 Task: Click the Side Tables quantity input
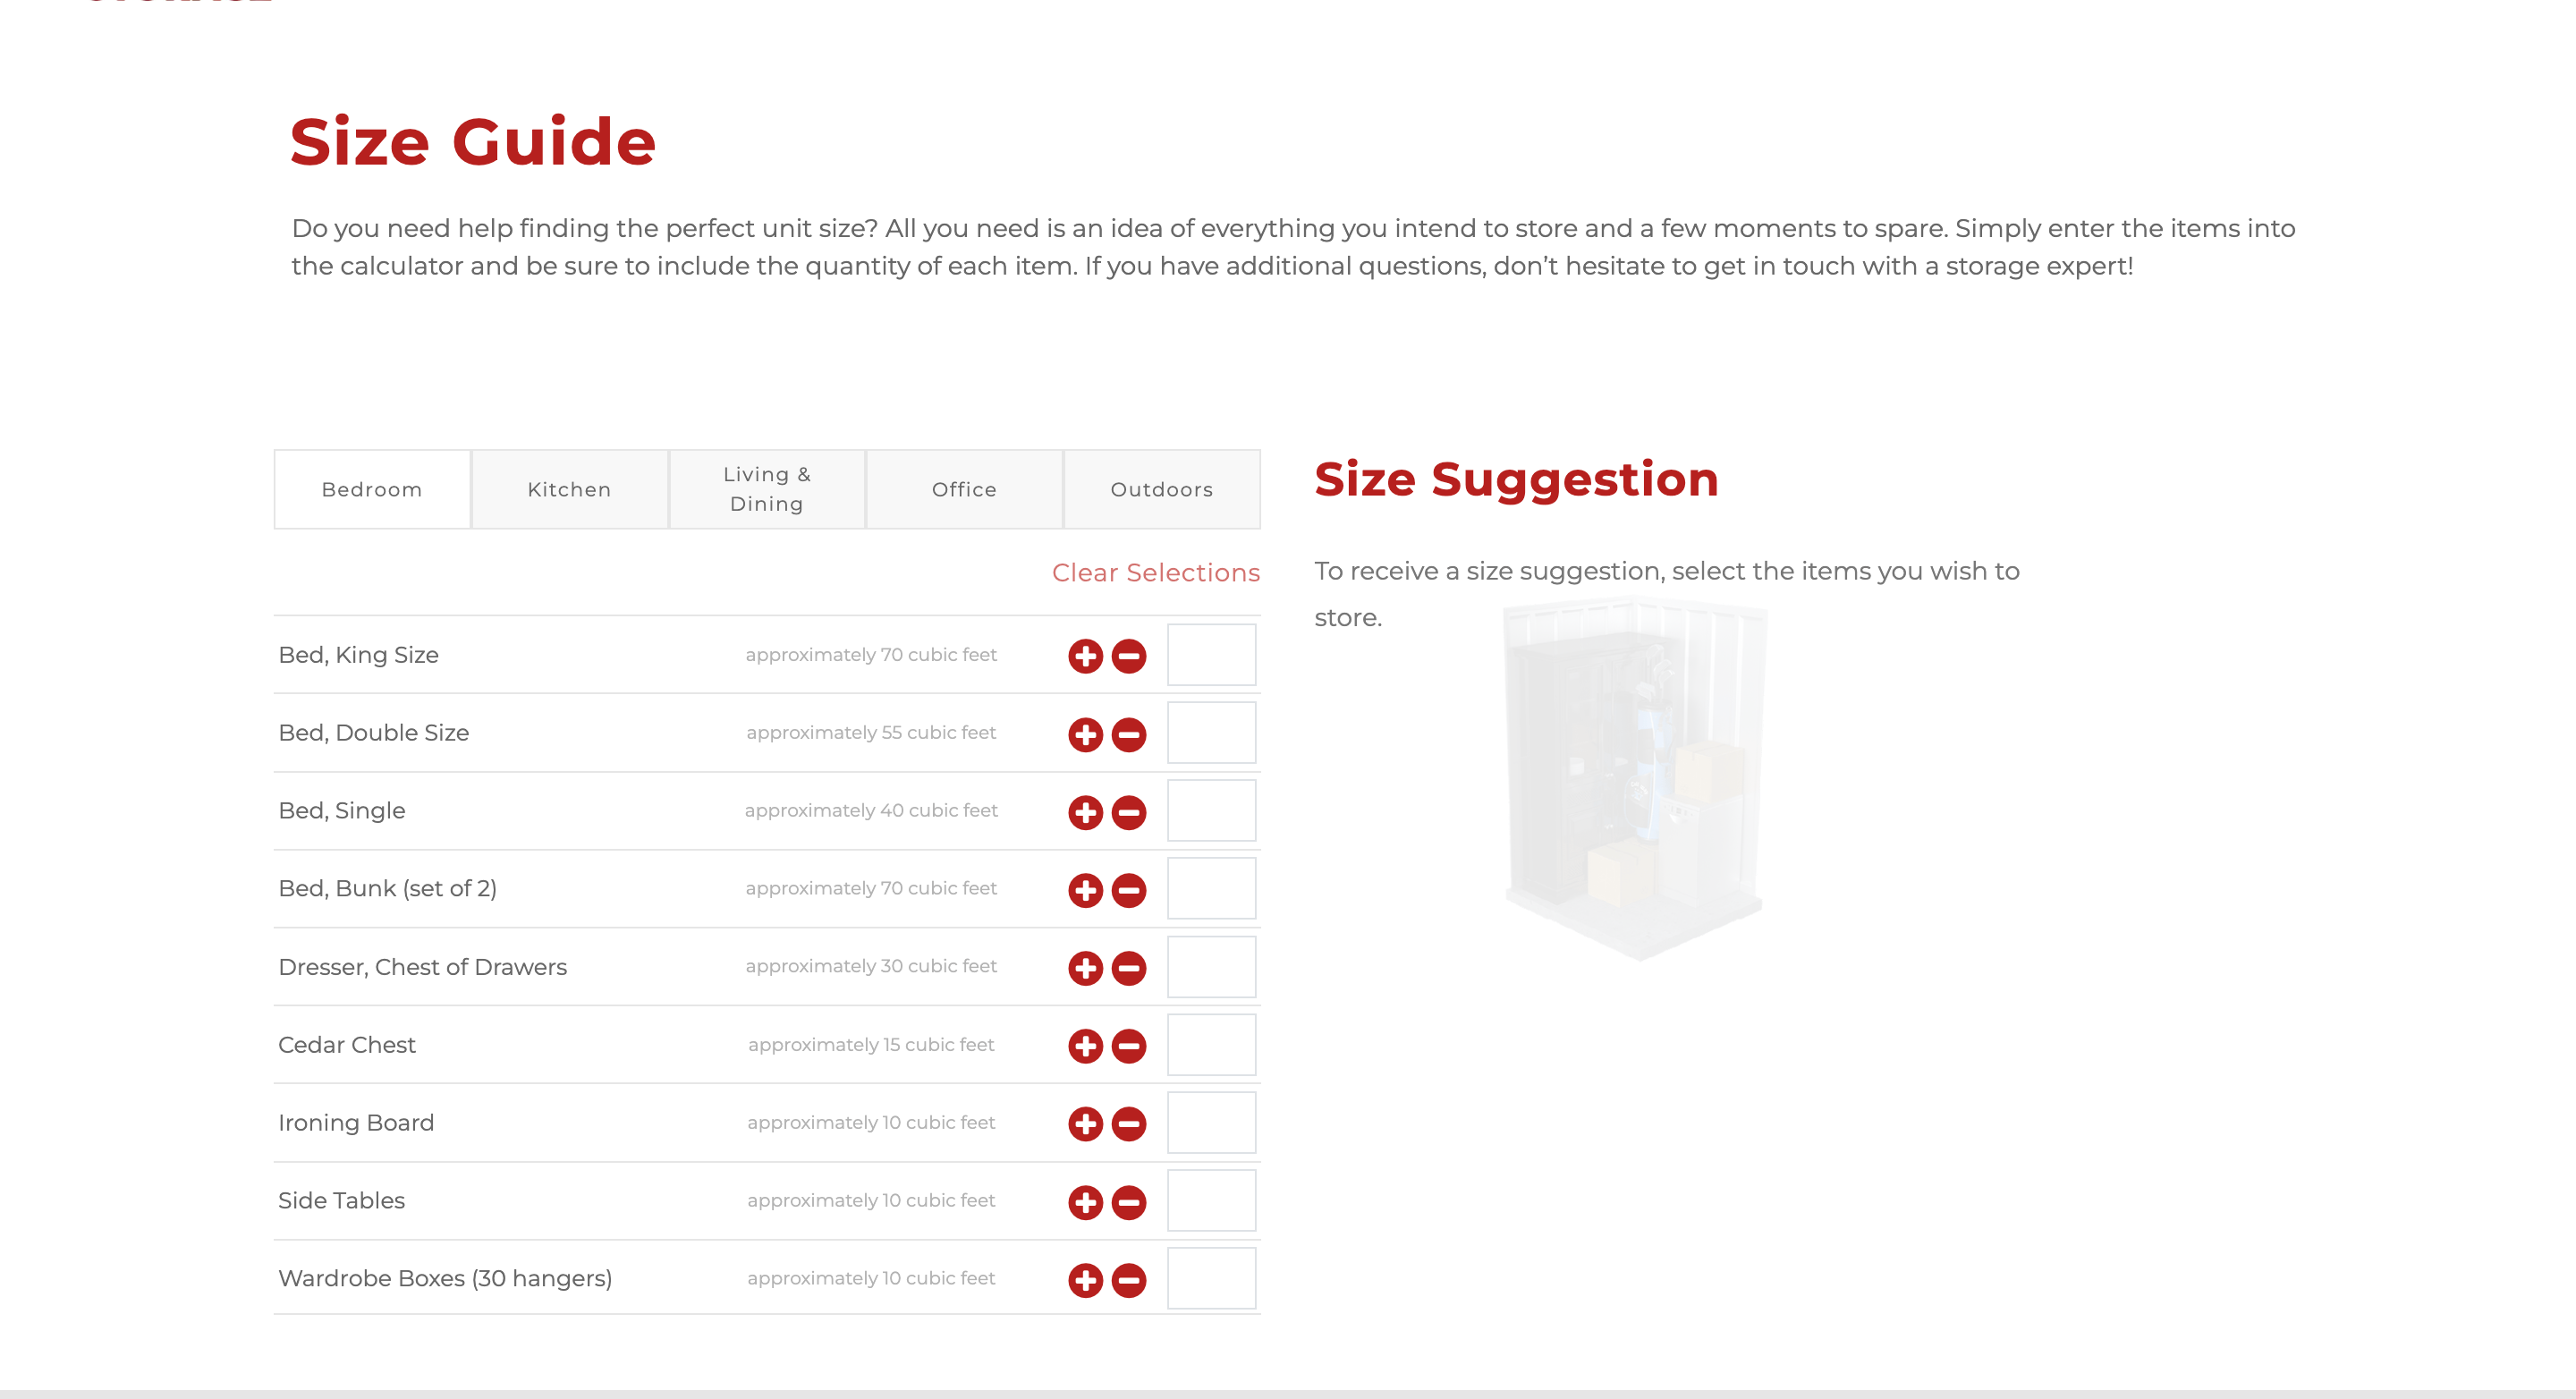pos(1211,1200)
